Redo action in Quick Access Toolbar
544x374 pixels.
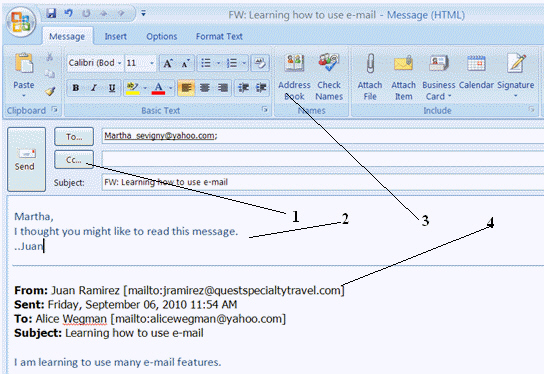[x=86, y=14]
